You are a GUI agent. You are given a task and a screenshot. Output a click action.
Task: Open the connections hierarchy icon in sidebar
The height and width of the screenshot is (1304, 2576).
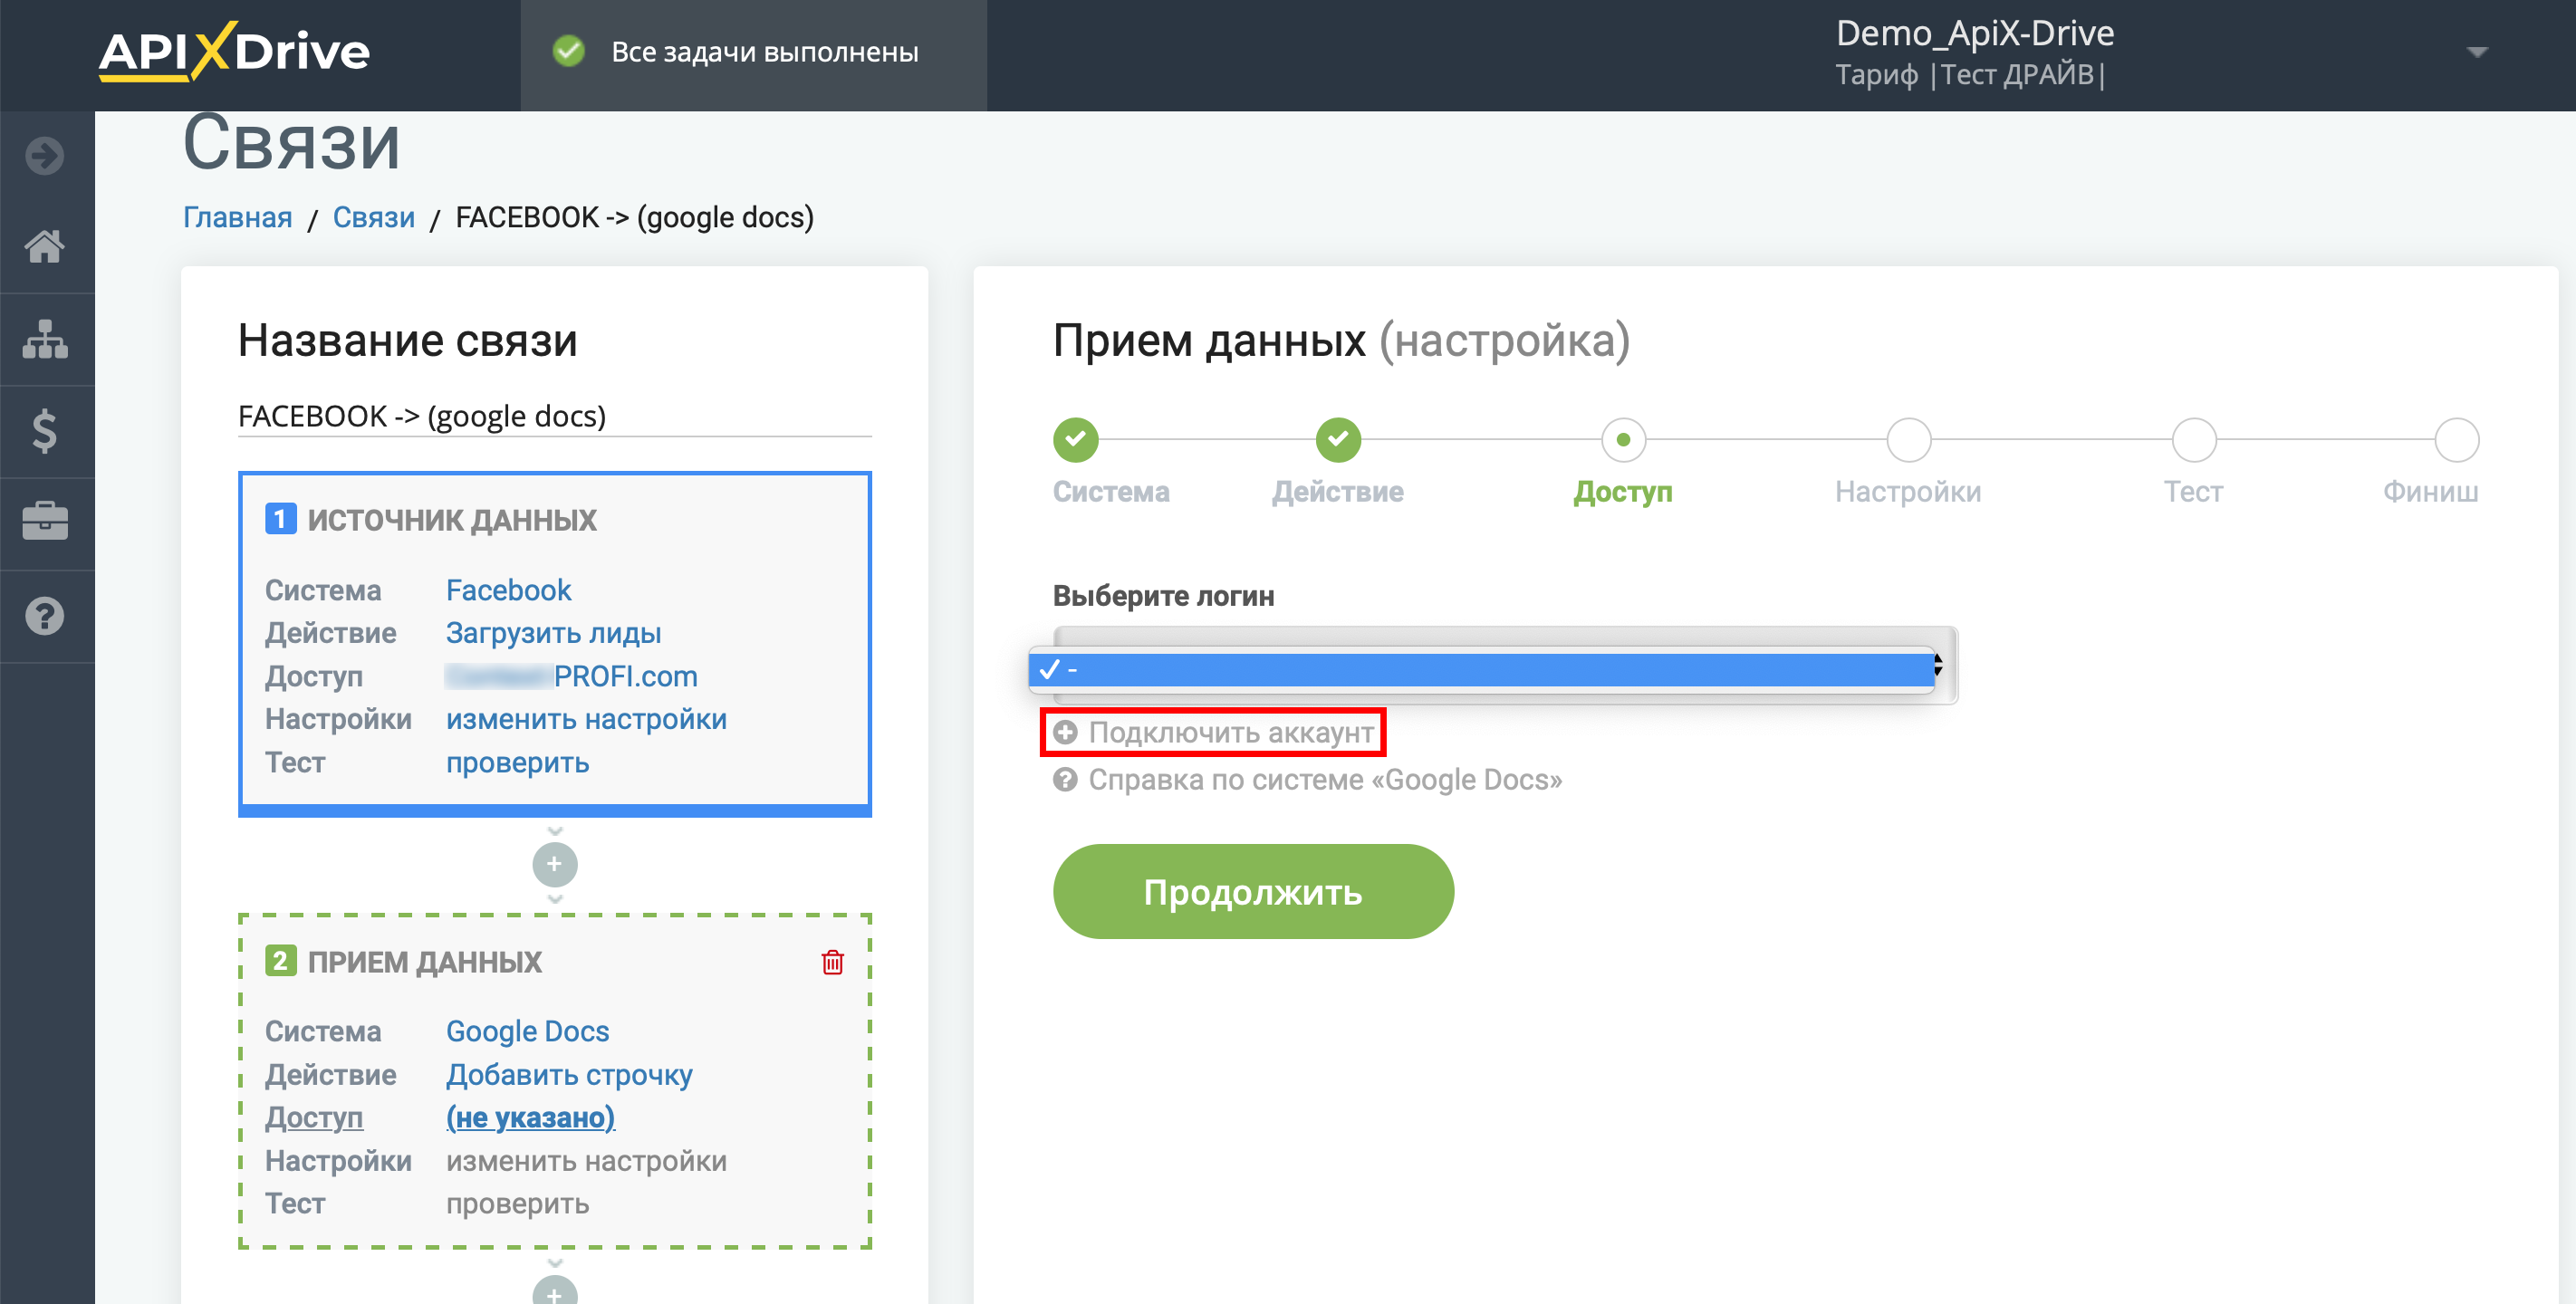pyautogui.click(x=45, y=340)
